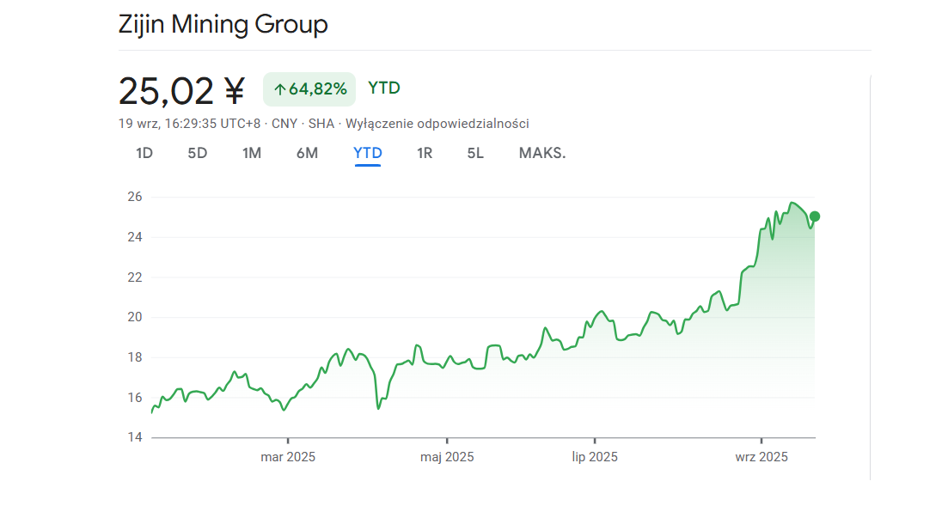
Task: Click the 25,02 ¥ price value
Action: (x=181, y=91)
